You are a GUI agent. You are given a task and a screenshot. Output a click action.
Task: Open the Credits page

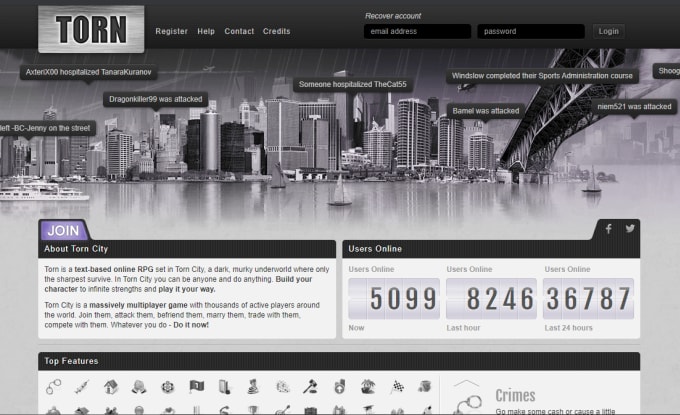click(276, 31)
